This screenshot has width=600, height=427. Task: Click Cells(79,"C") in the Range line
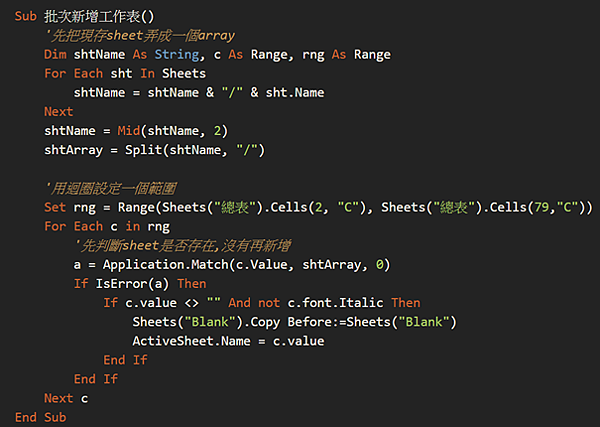tap(542, 207)
